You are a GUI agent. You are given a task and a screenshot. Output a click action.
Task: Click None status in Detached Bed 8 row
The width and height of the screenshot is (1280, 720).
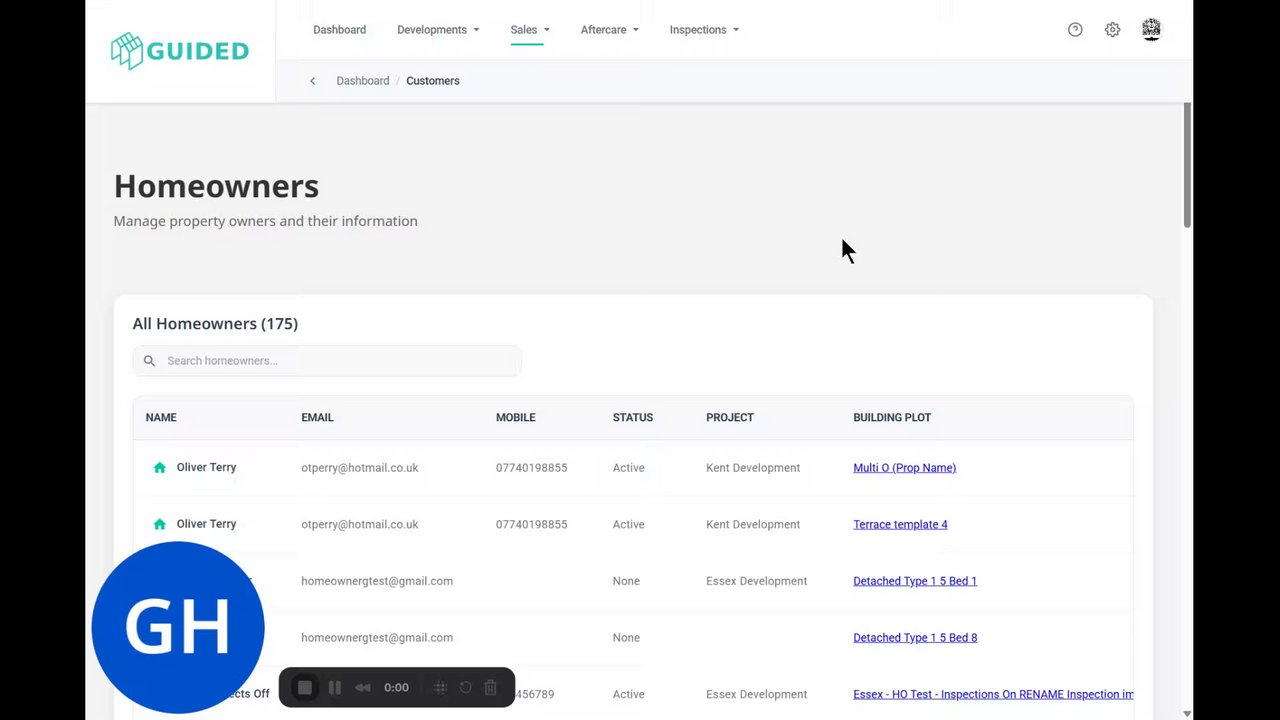(626, 637)
